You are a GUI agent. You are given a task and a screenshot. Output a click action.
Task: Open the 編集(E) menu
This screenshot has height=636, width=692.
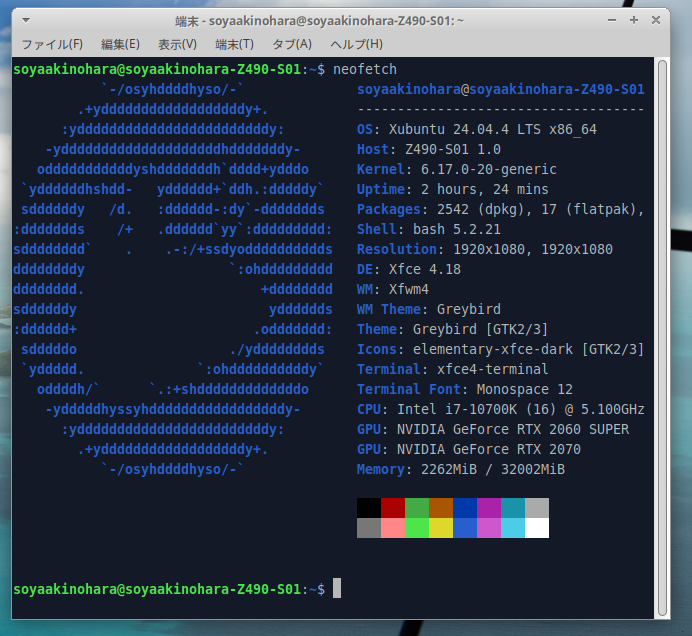click(x=120, y=44)
